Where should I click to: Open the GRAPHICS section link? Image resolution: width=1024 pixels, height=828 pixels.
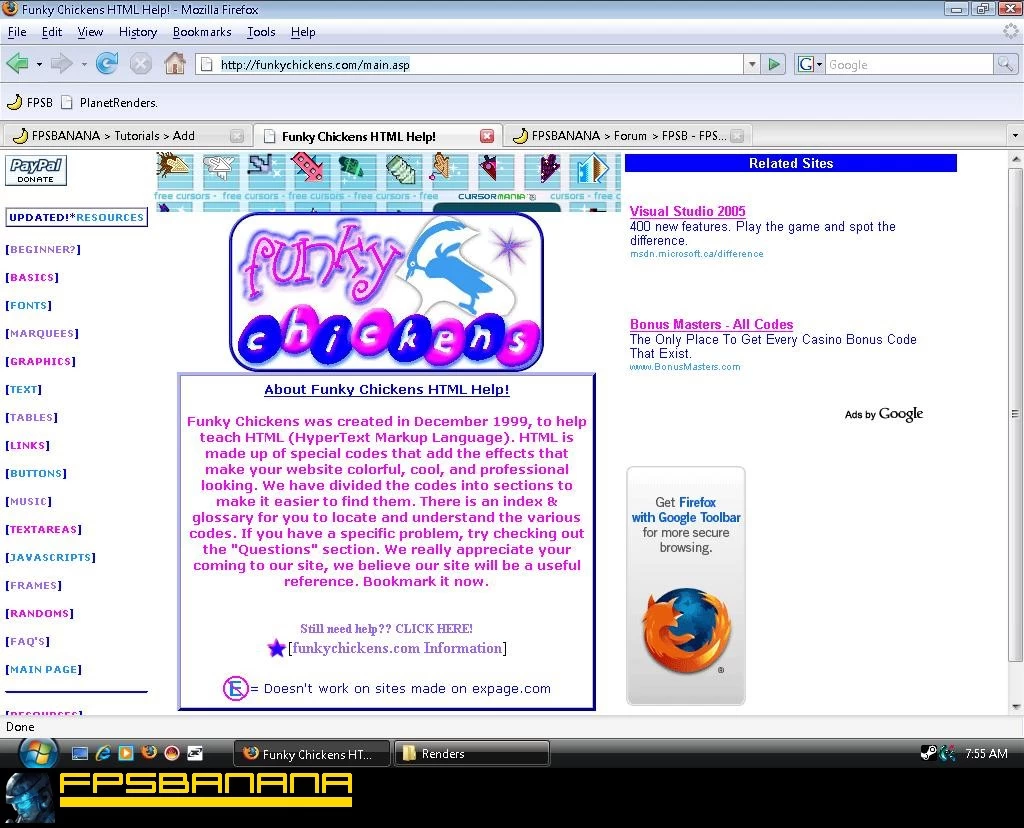tap(40, 362)
